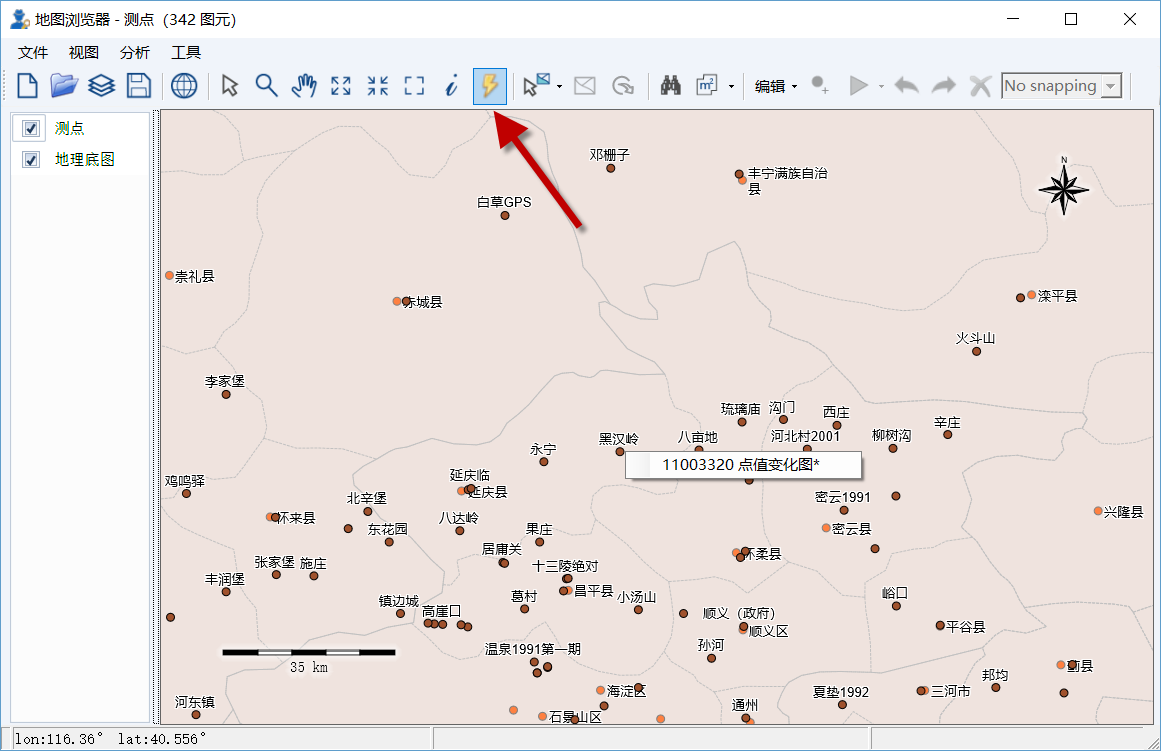This screenshot has height=751, width=1161.
Task: Open the 文件 menu
Action: coord(33,53)
